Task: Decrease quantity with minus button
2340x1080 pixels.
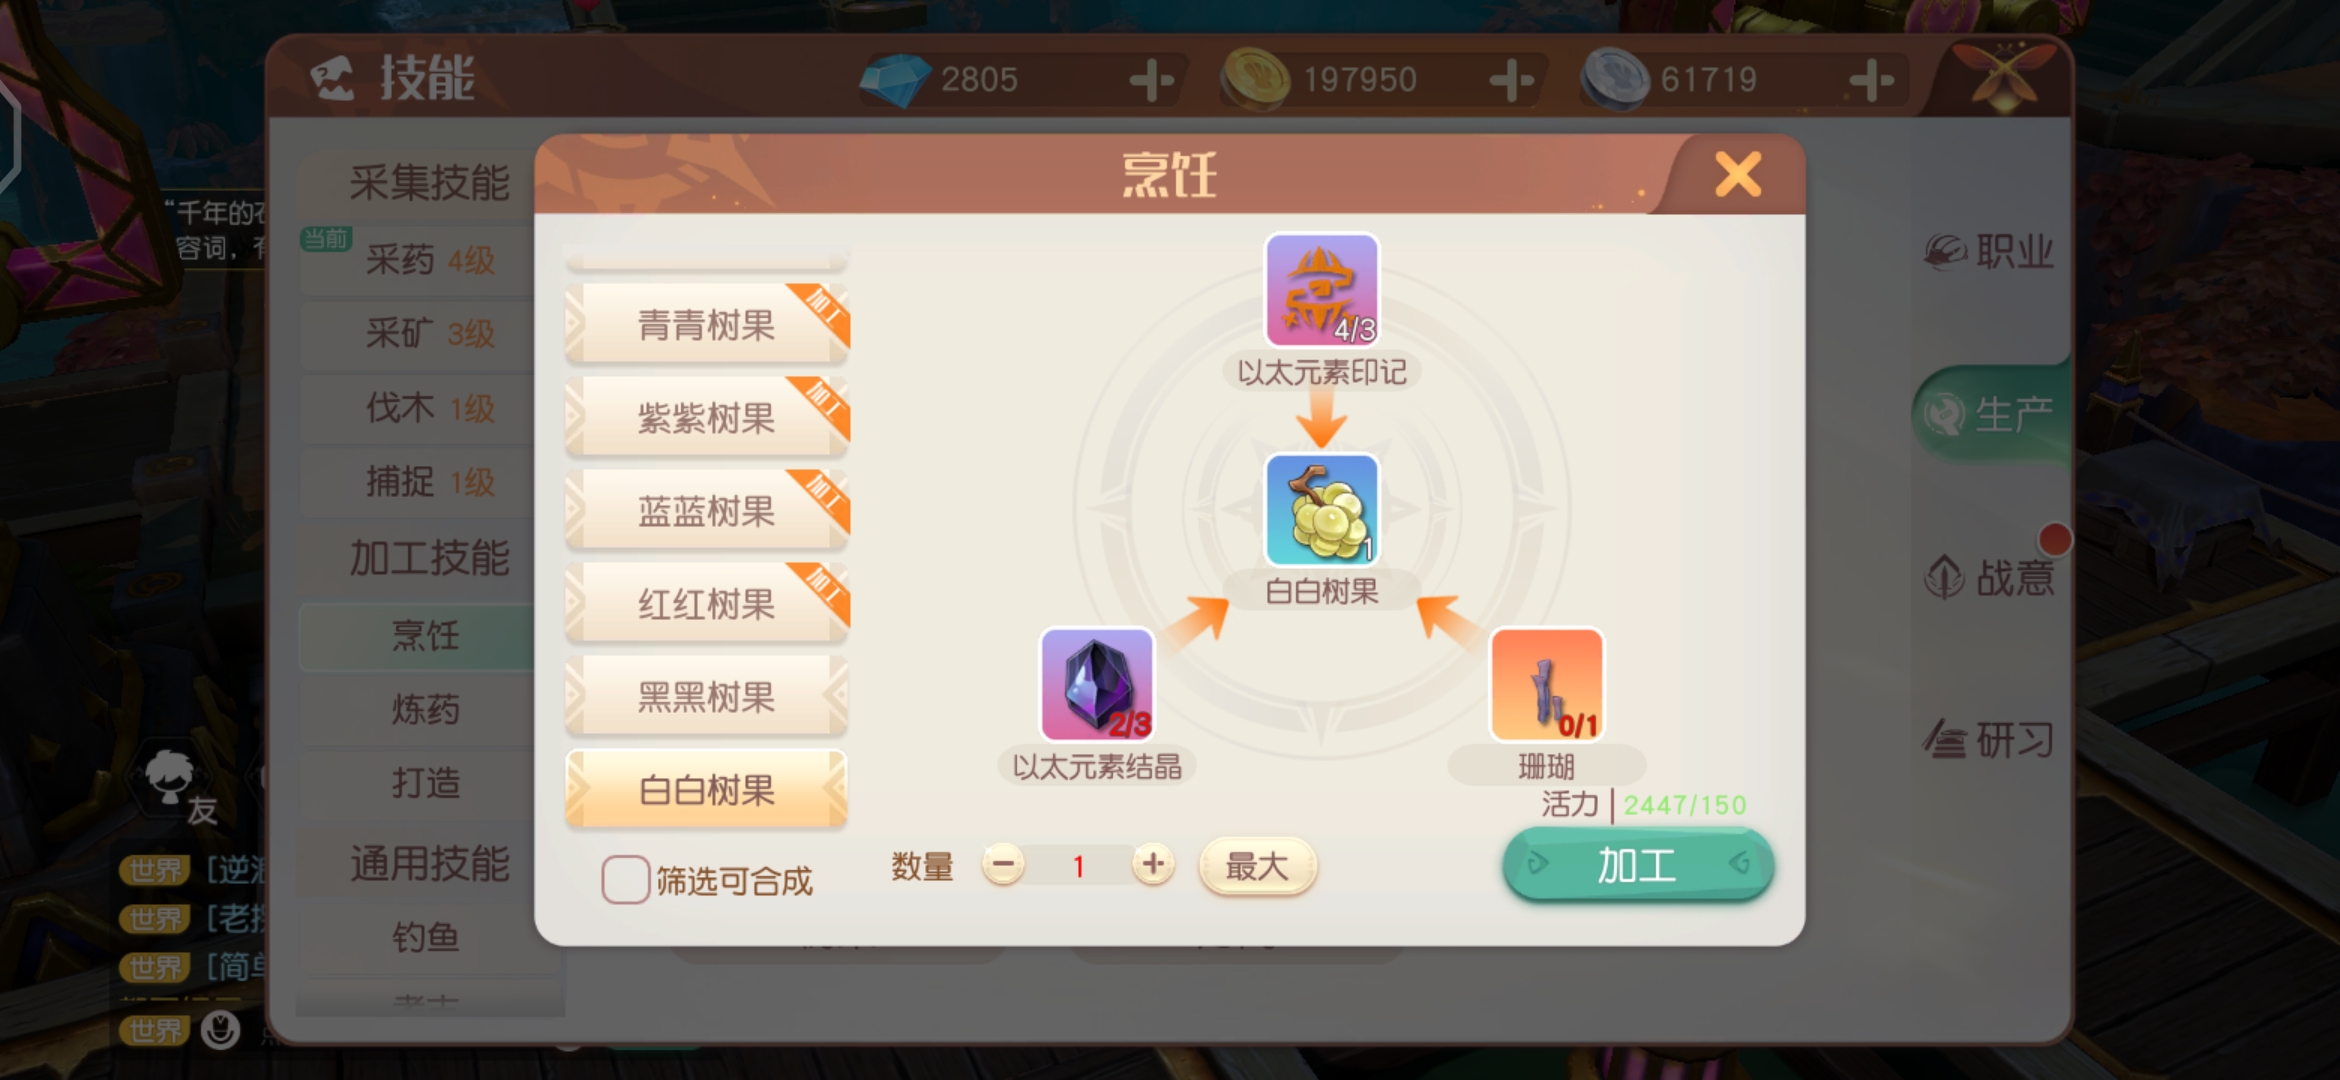Action: (x=1003, y=865)
